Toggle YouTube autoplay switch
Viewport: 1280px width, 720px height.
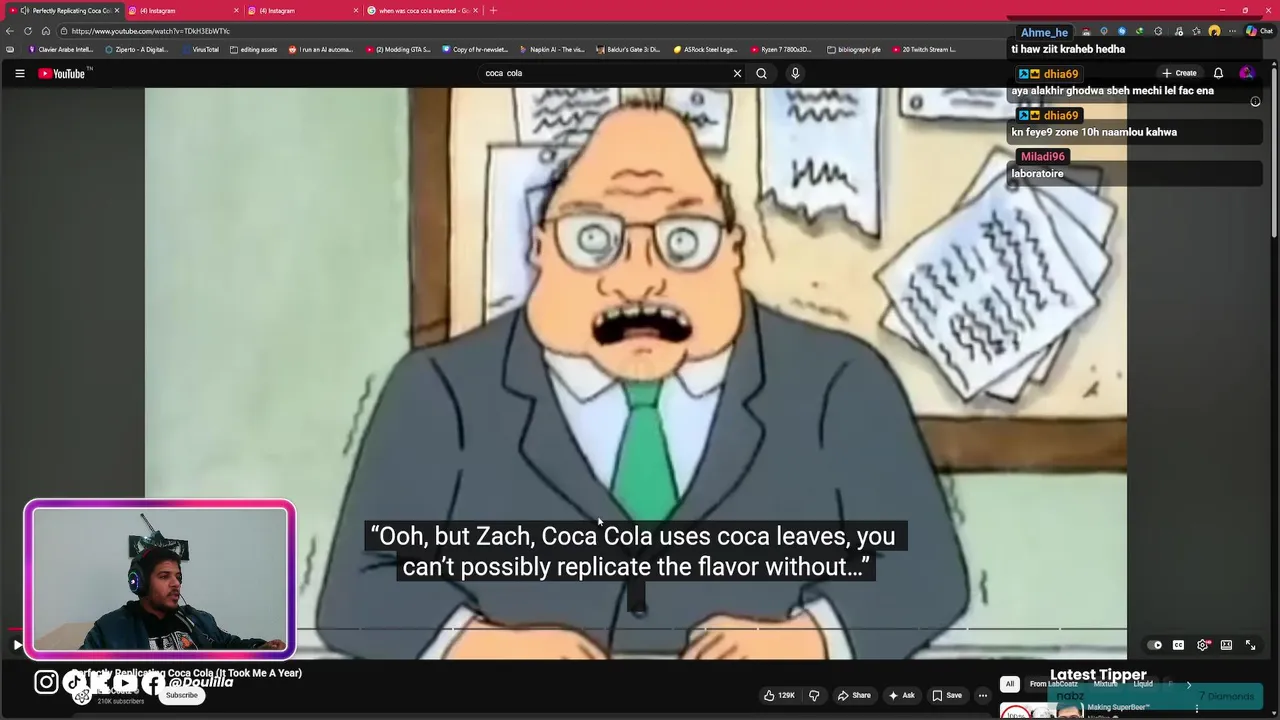point(1155,645)
